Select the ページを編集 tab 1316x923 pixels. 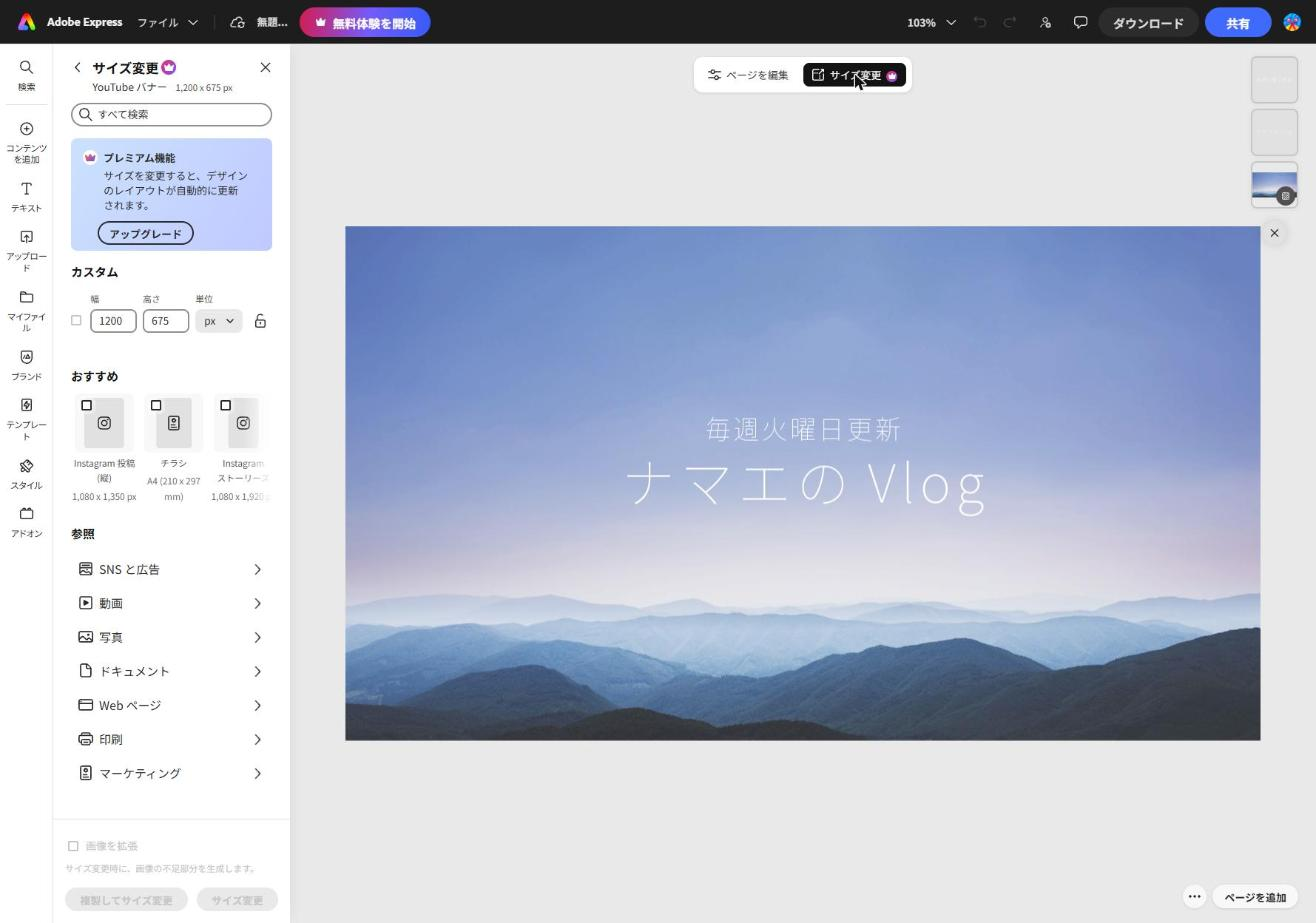pos(748,75)
